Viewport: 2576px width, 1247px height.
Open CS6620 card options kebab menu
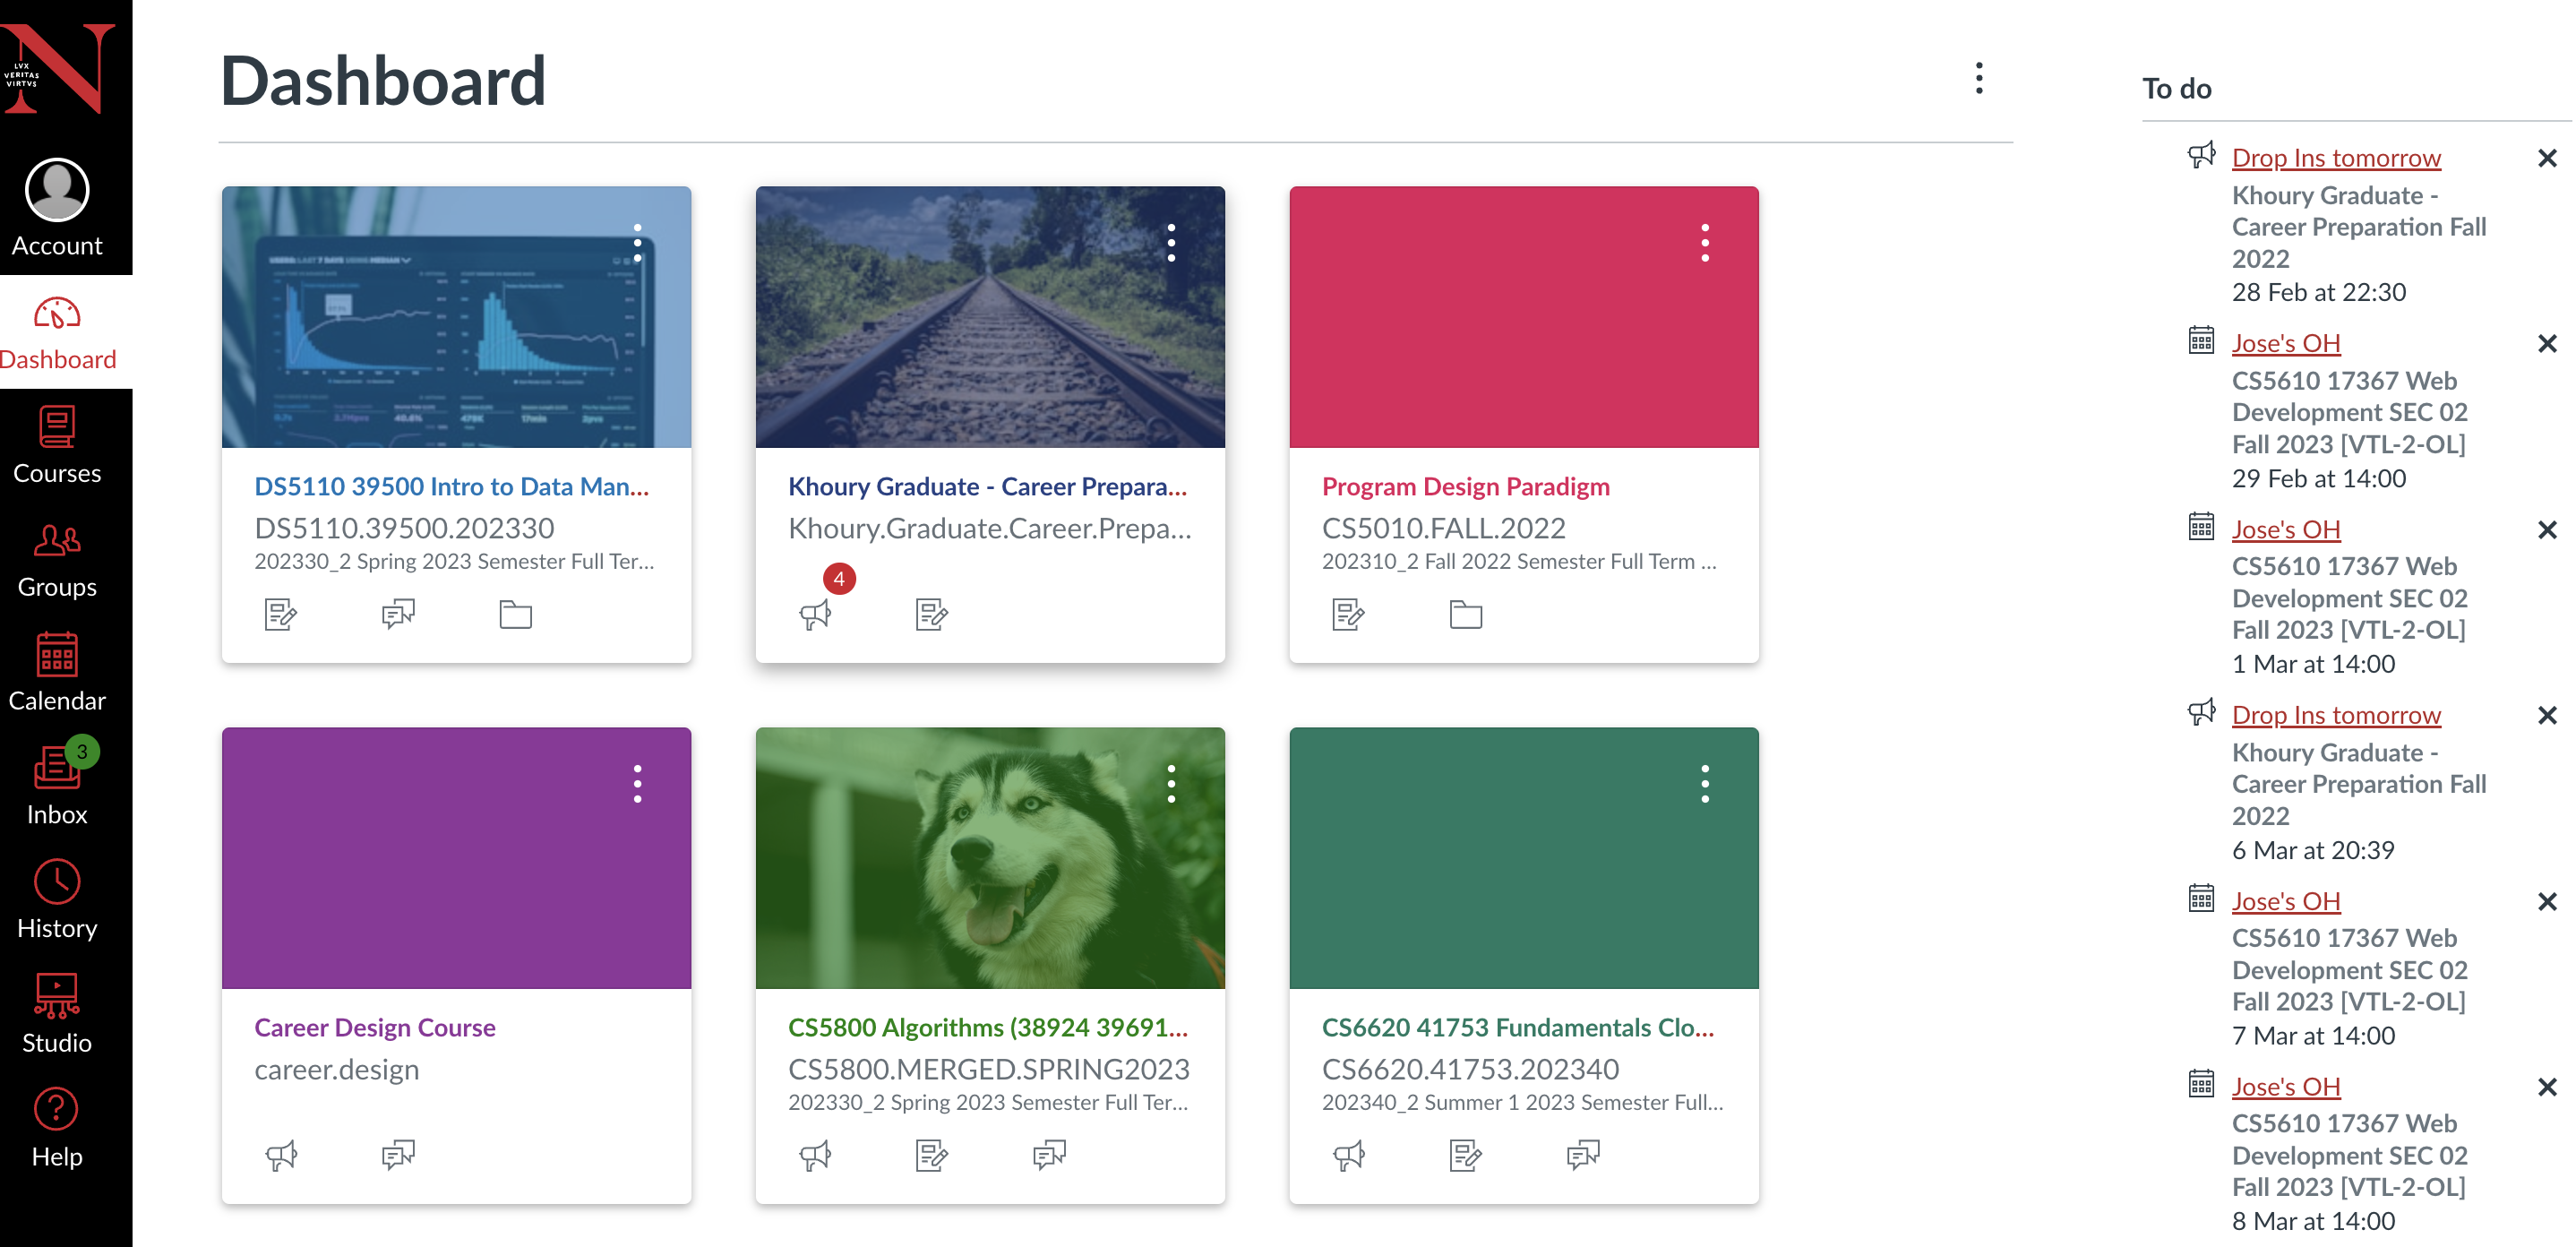[1704, 784]
